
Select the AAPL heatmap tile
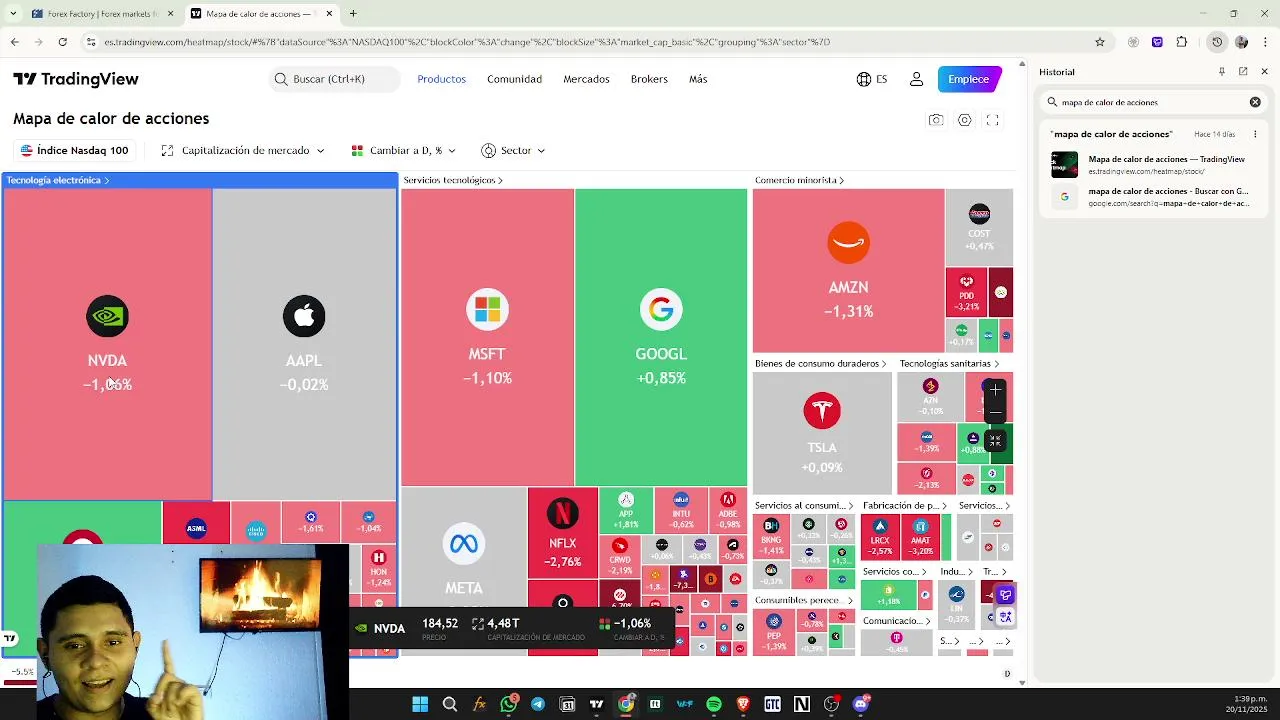click(304, 344)
